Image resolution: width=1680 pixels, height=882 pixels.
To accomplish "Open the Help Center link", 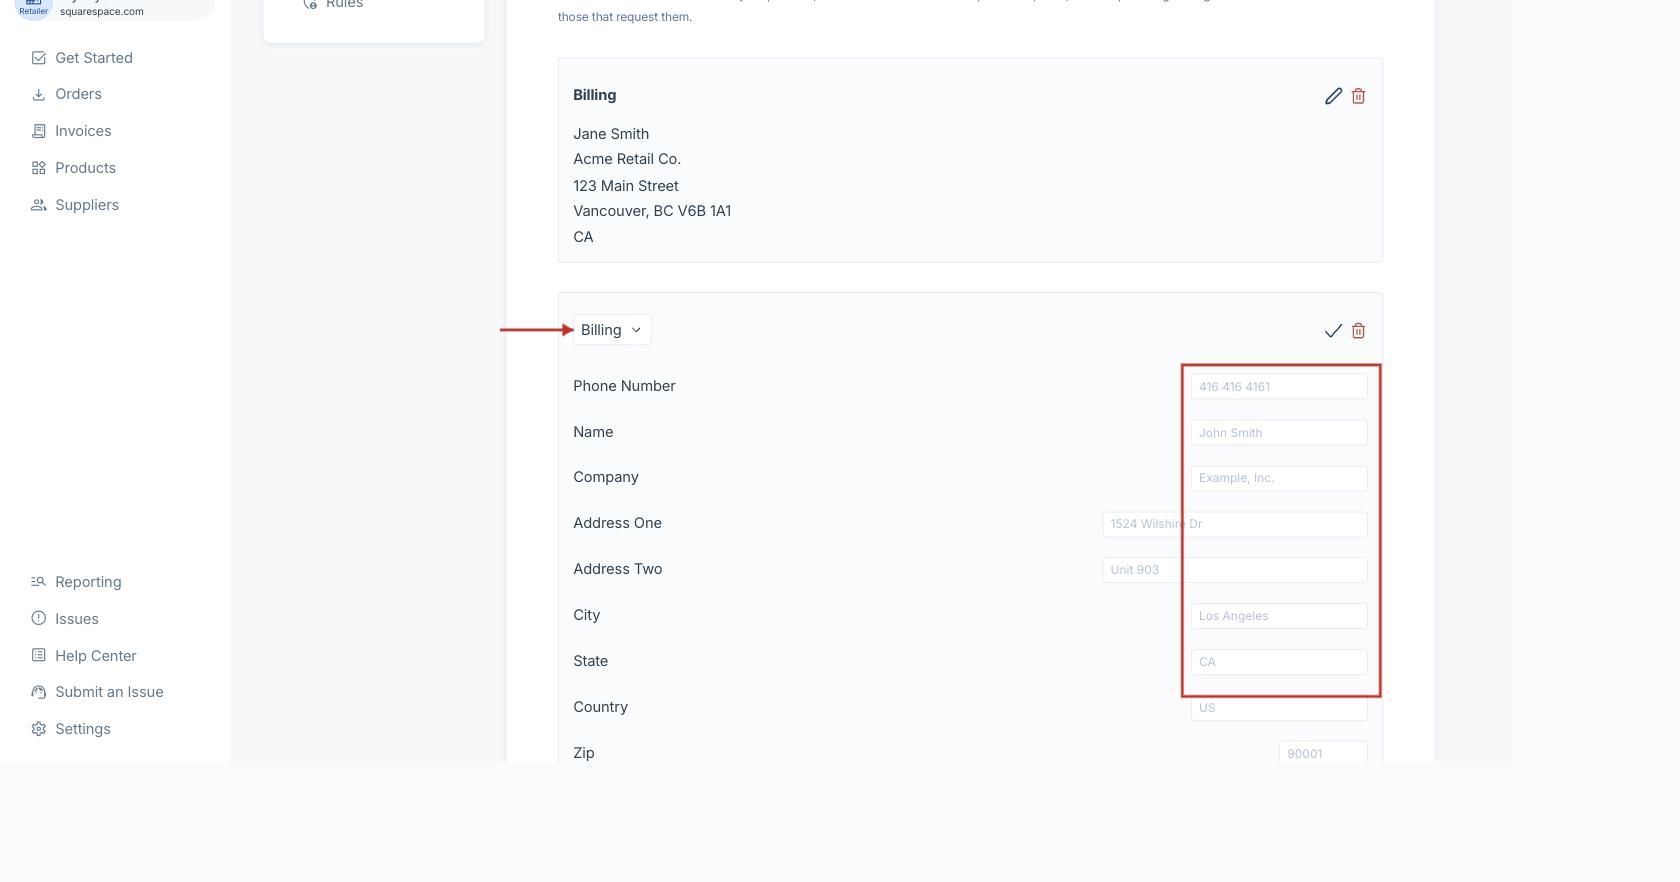I will click(x=95, y=656).
